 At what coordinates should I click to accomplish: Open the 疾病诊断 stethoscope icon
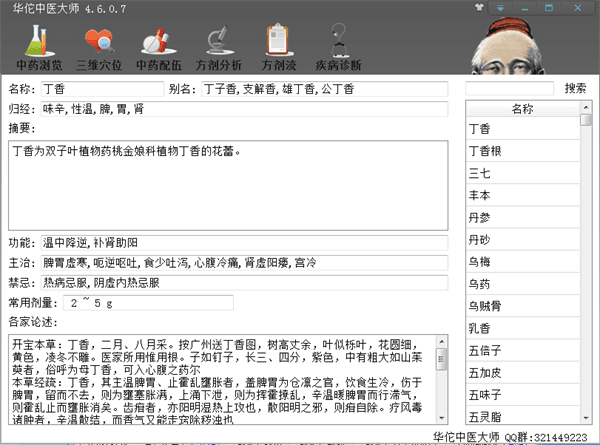tap(339, 50)
